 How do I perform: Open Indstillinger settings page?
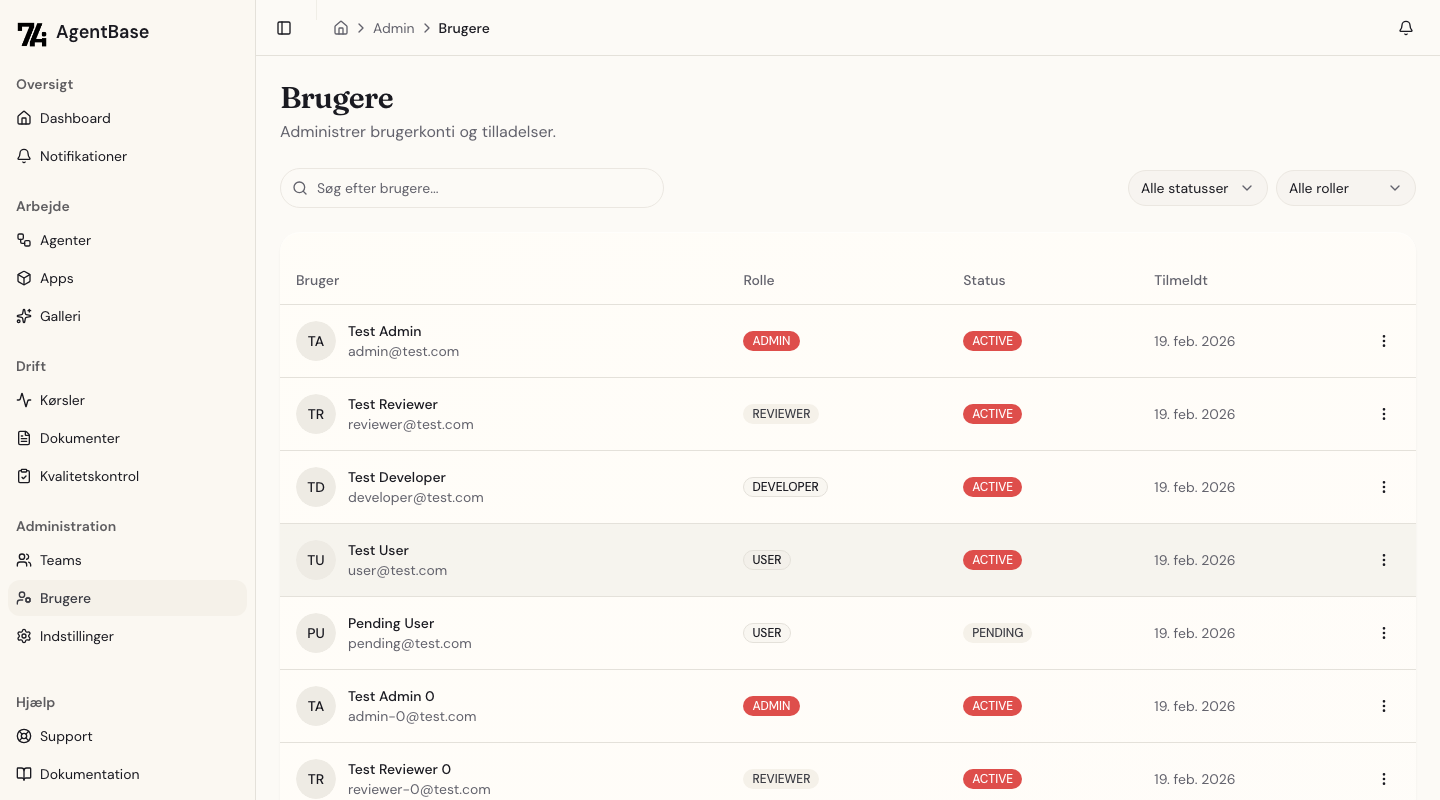(76, 636)
